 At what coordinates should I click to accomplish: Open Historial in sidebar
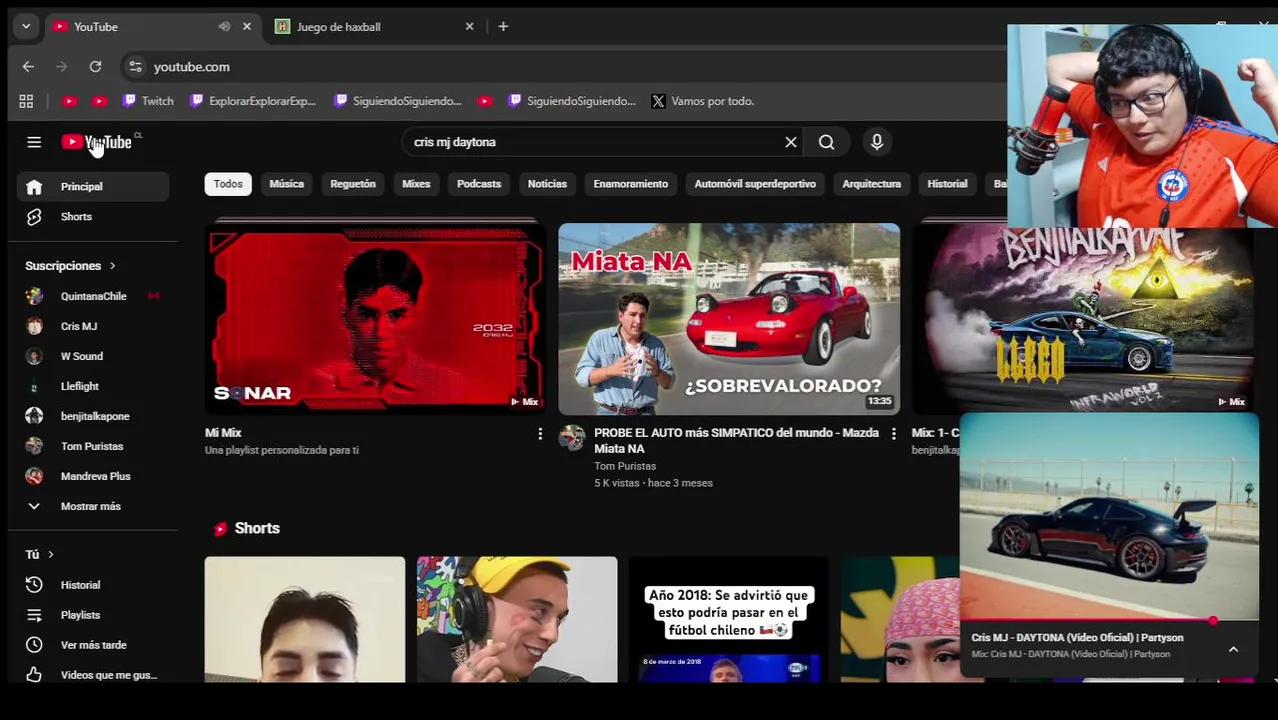(x=93, y=585)
